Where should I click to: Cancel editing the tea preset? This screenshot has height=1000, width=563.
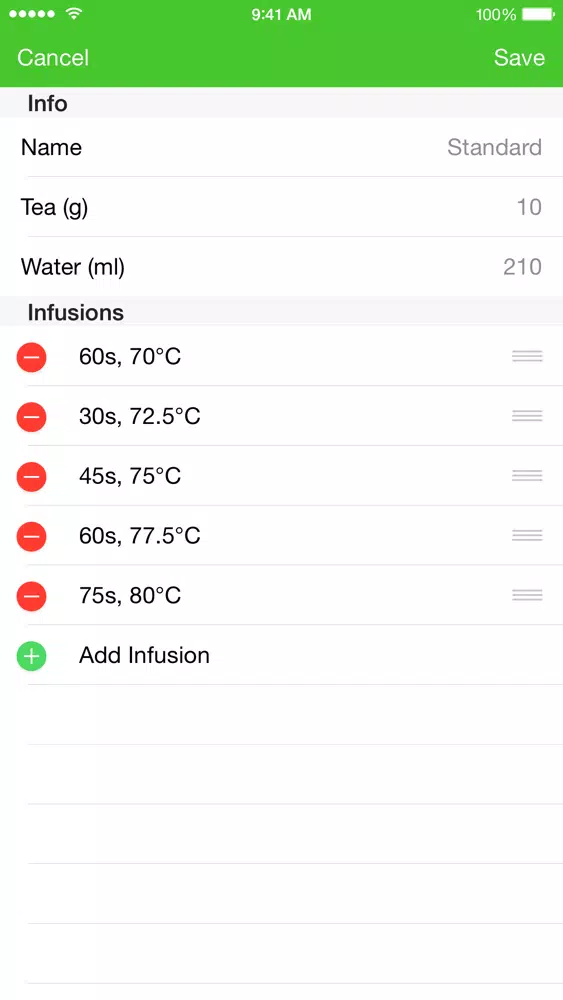[53, 57]
